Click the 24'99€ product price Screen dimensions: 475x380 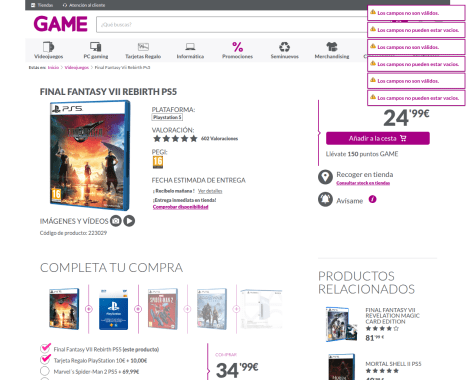(x=406, y=118)
